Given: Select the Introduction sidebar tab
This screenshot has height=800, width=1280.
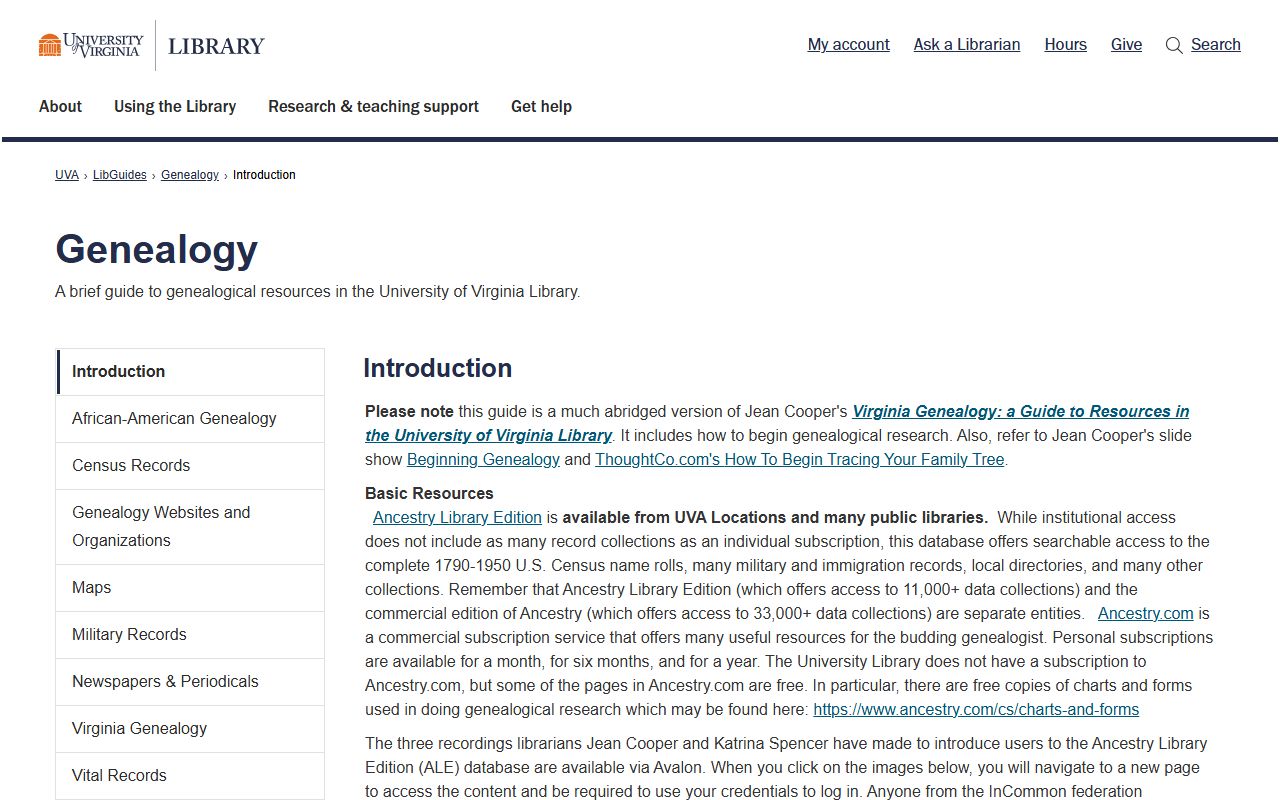Looking at the screenshot, I should [190, 371].
